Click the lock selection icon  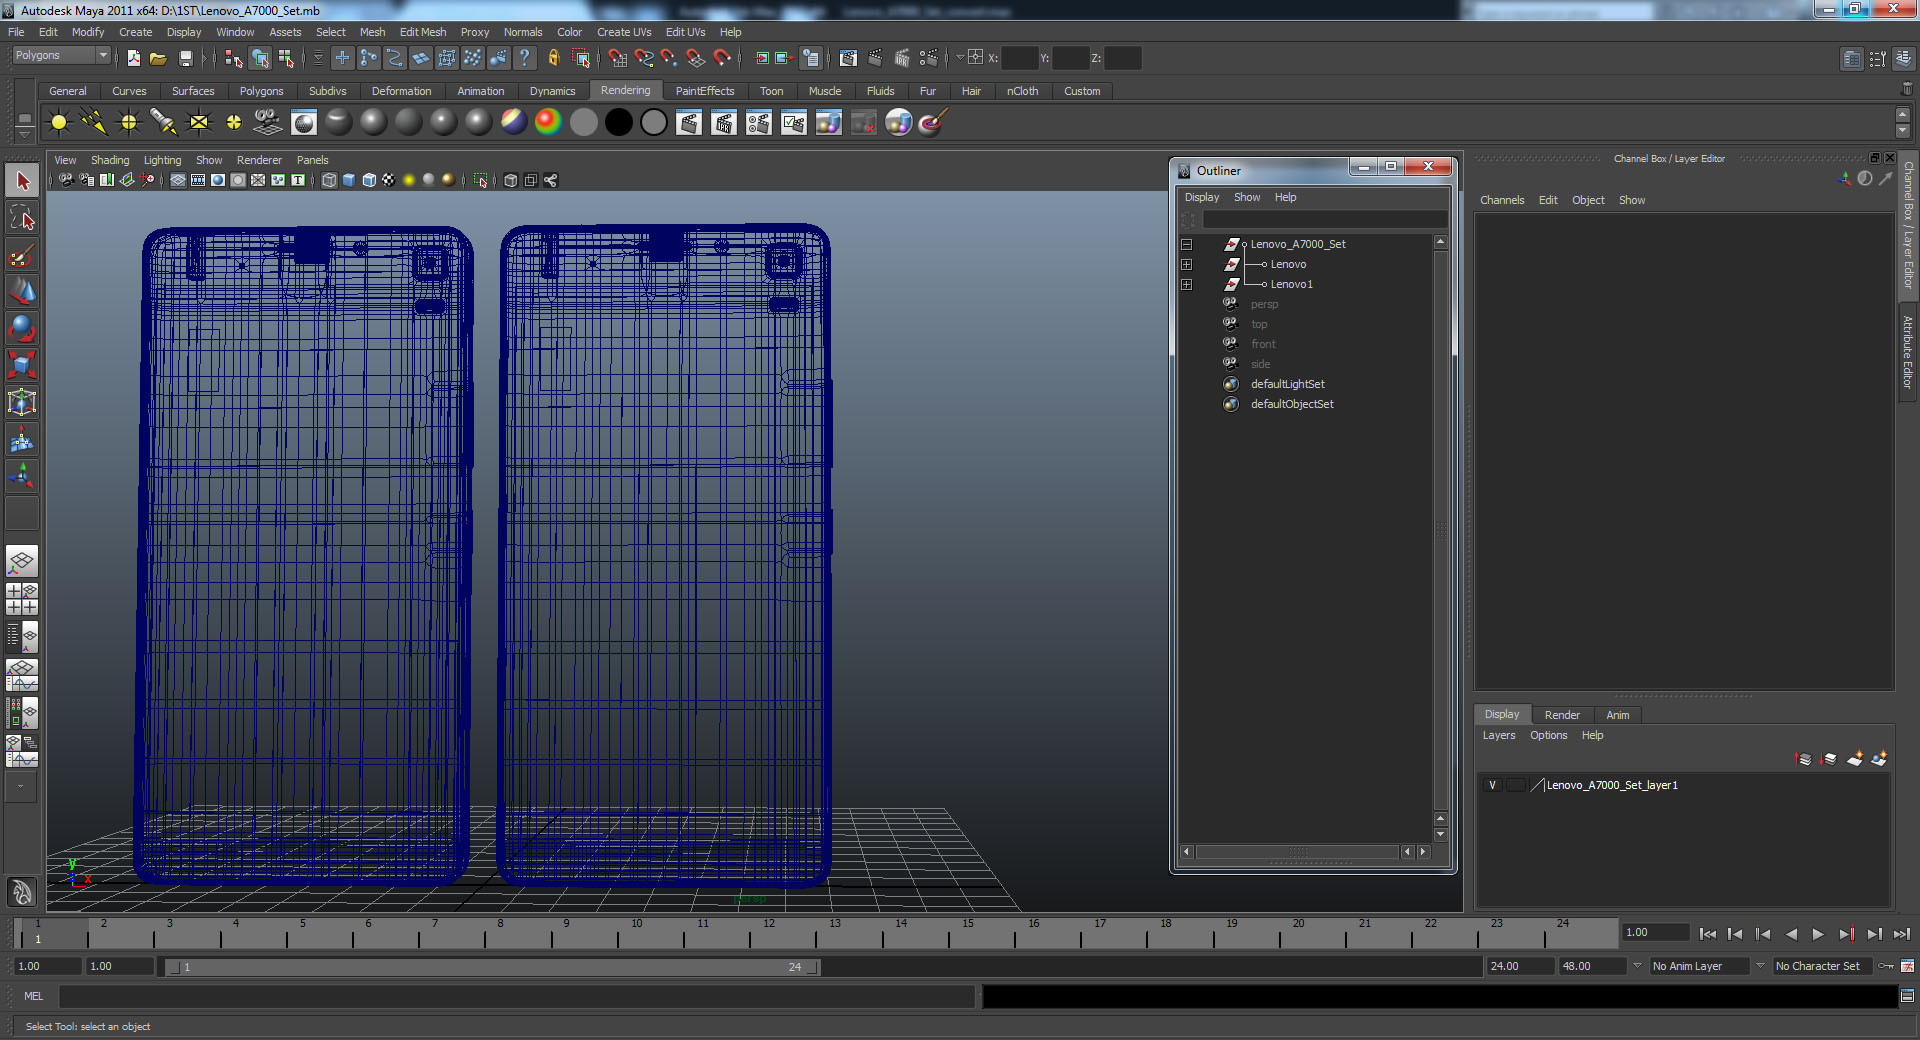tap(554, 58)
